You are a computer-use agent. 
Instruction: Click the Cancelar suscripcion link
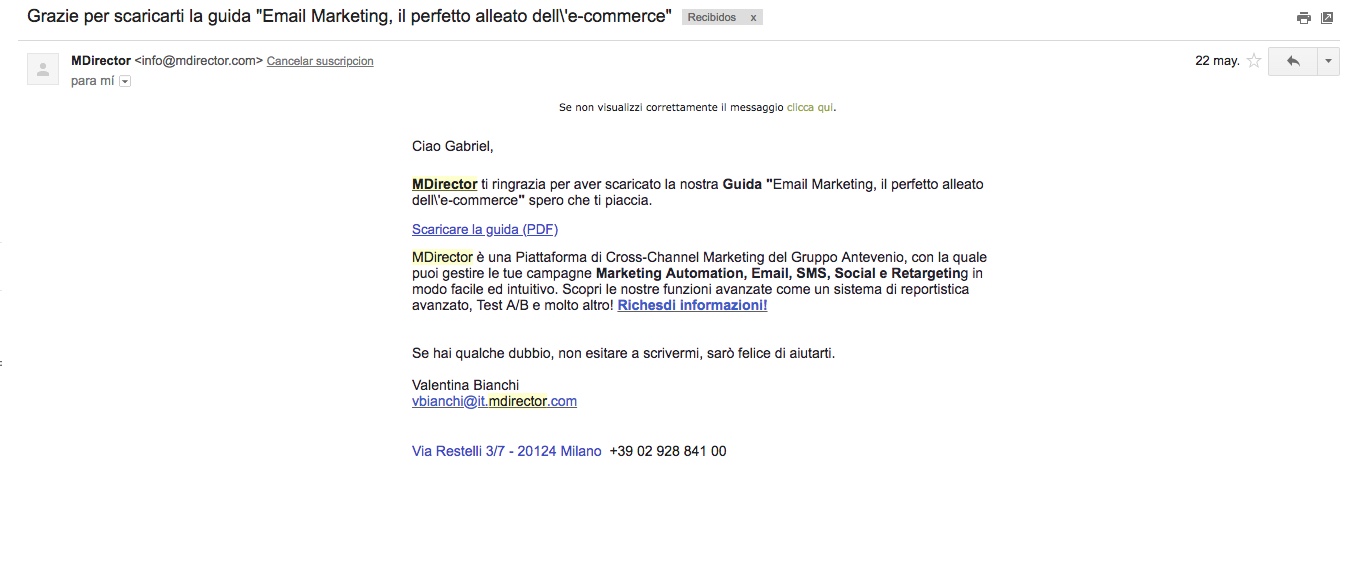(x=320, y=61)
